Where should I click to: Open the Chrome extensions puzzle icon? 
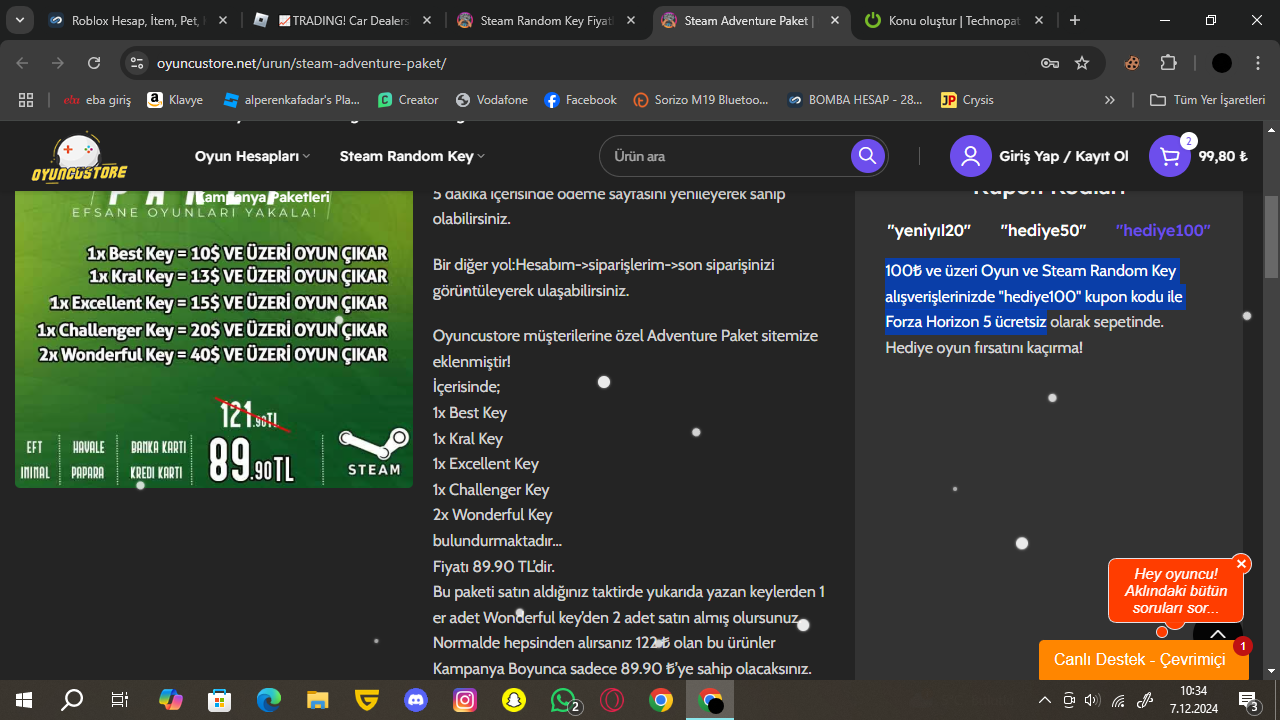pyautogui.click(x=1168, y=63)
